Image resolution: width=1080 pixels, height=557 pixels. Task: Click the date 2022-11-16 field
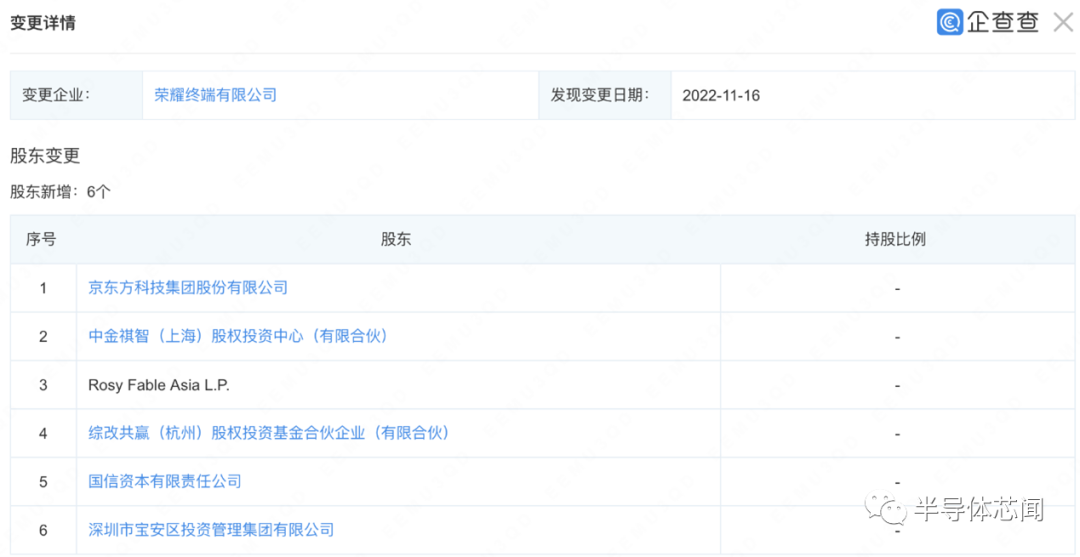(721, 96)
